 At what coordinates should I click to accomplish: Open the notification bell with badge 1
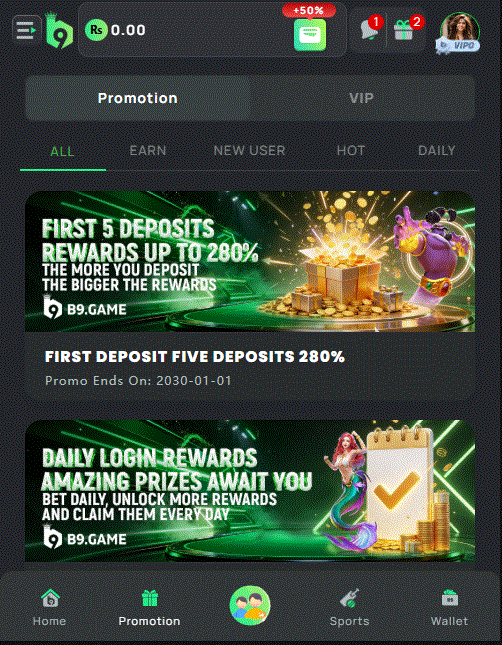370,30
